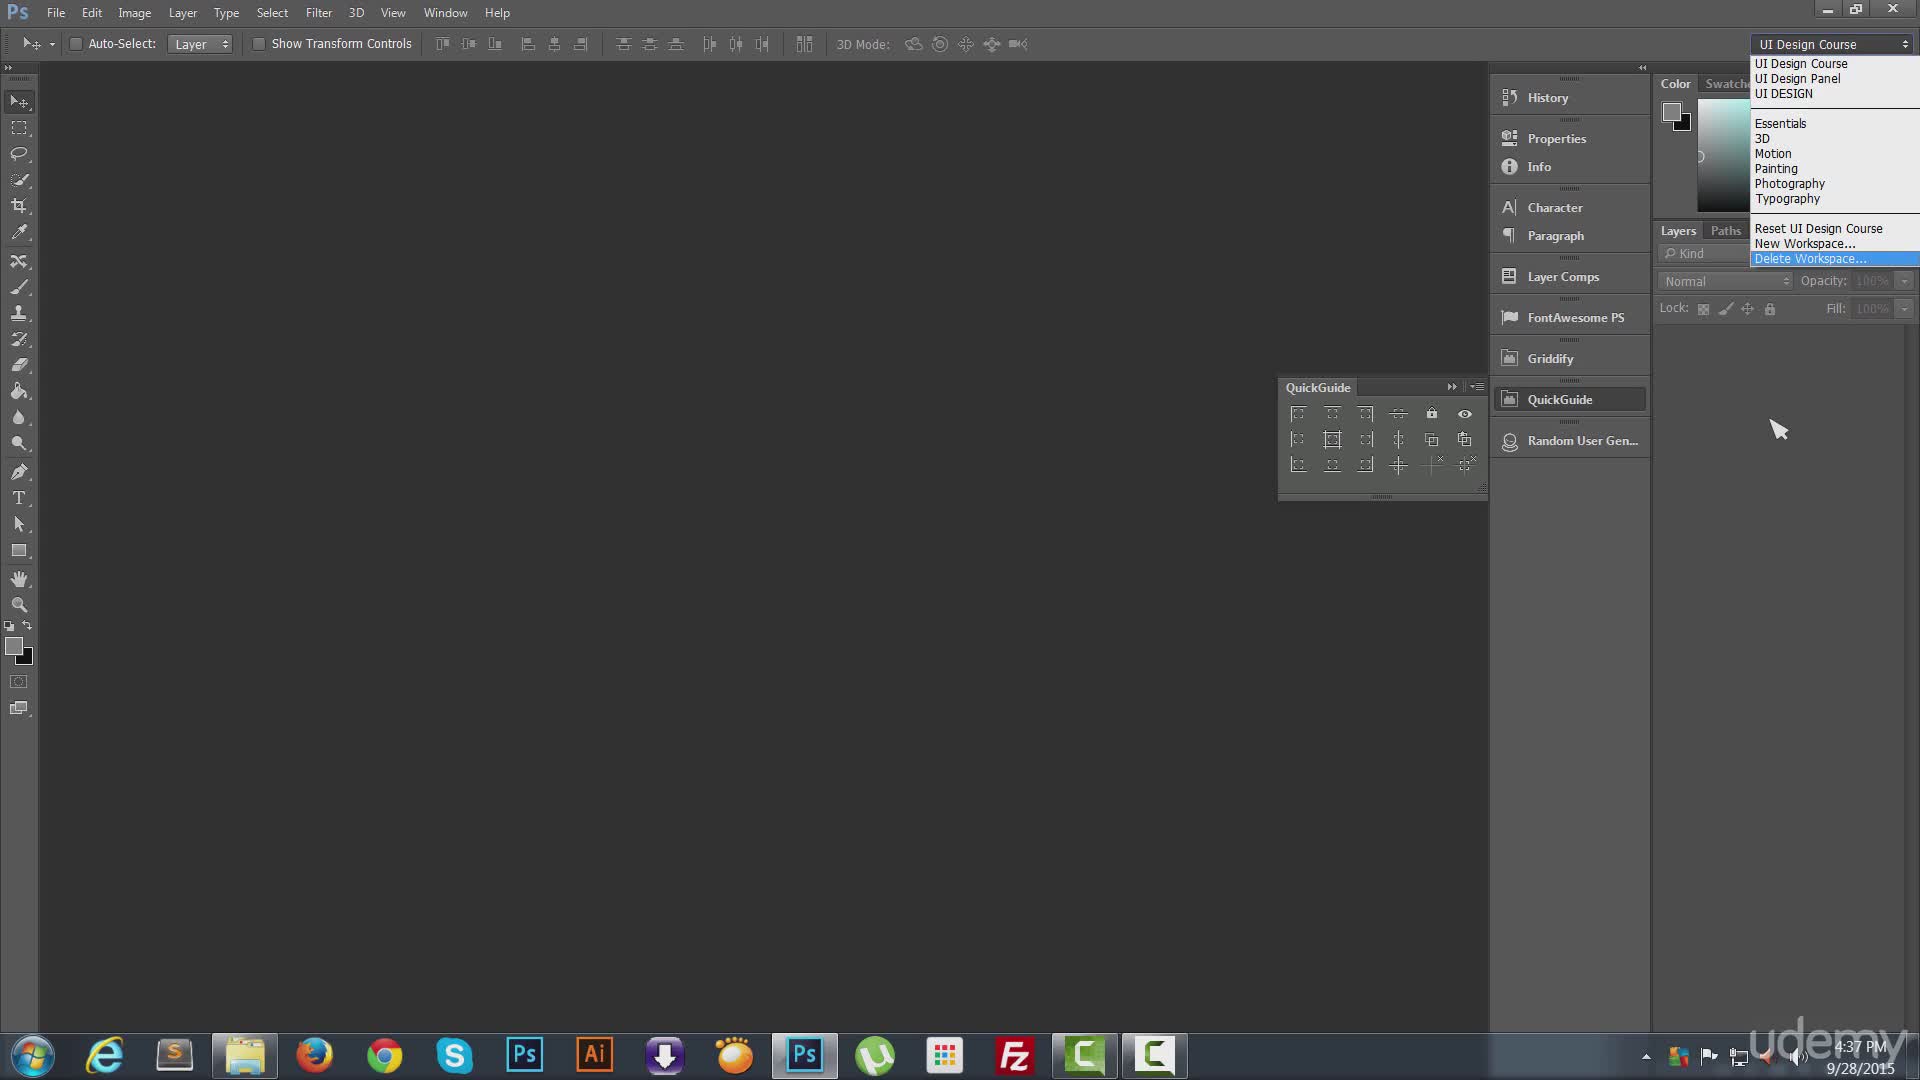This screenshot has height=1080, width=1920.
Task: Open the Filter menu
Action: tap(319, 13)
